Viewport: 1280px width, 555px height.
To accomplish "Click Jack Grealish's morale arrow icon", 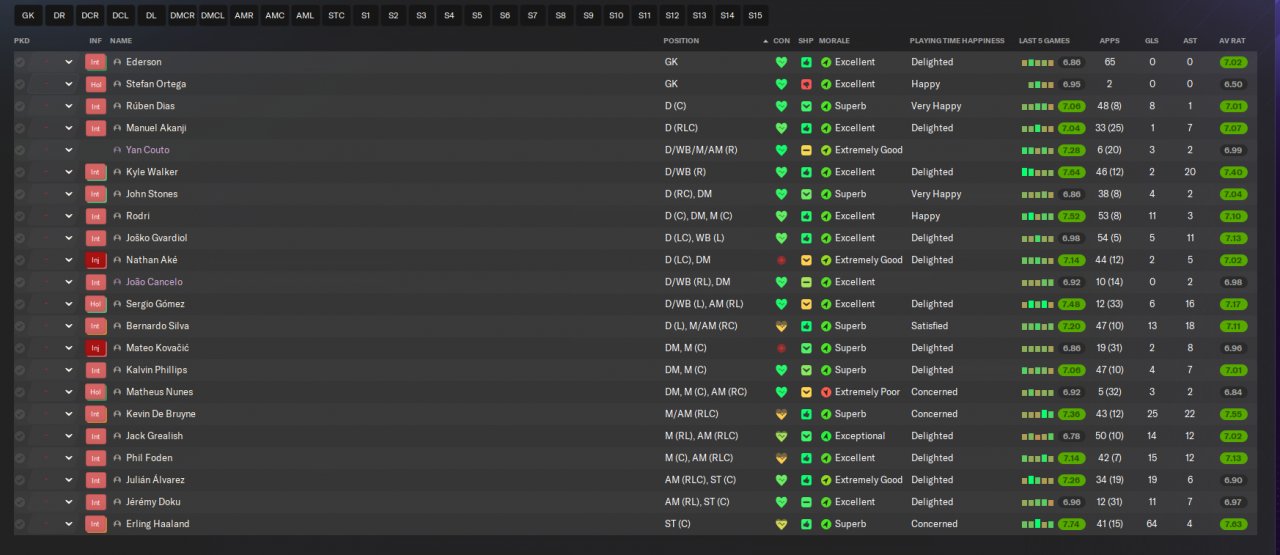I will [x=826, y=436].
